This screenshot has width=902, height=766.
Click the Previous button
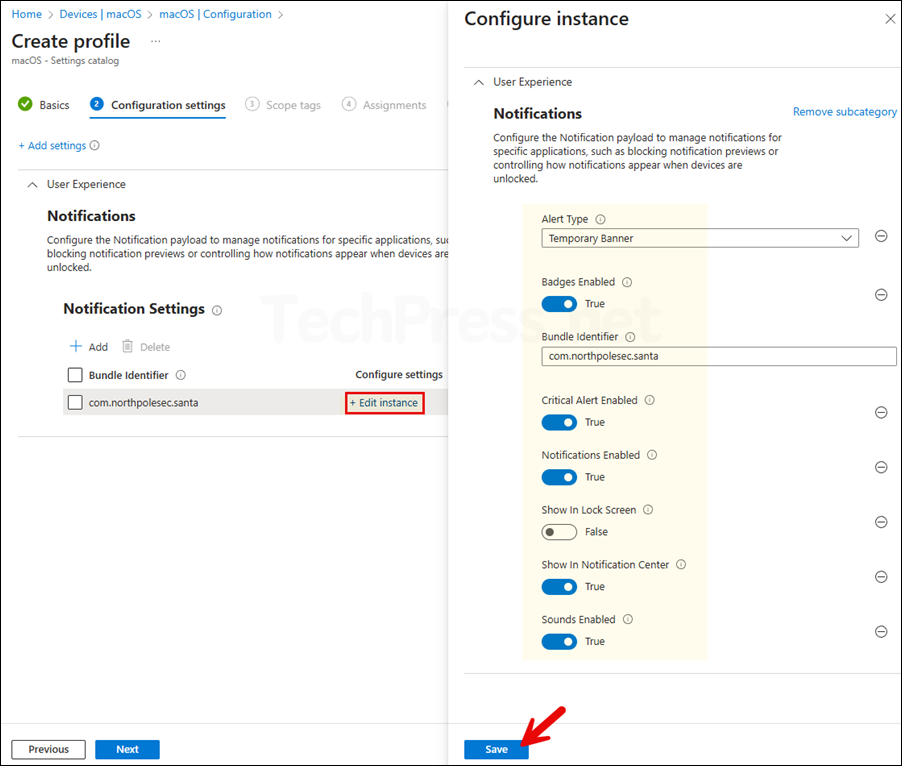click(x=49, y=749)
